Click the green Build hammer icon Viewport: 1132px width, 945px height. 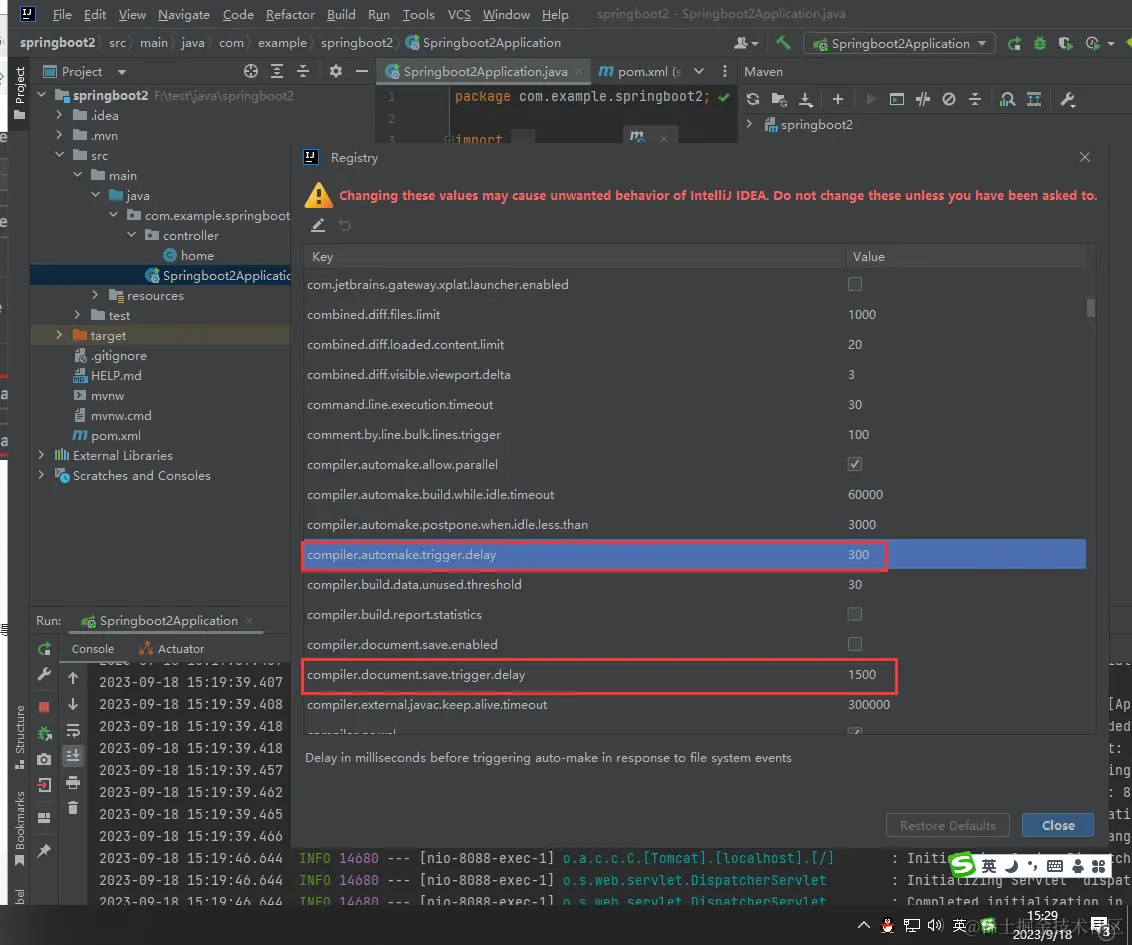[x=784, y=43]
